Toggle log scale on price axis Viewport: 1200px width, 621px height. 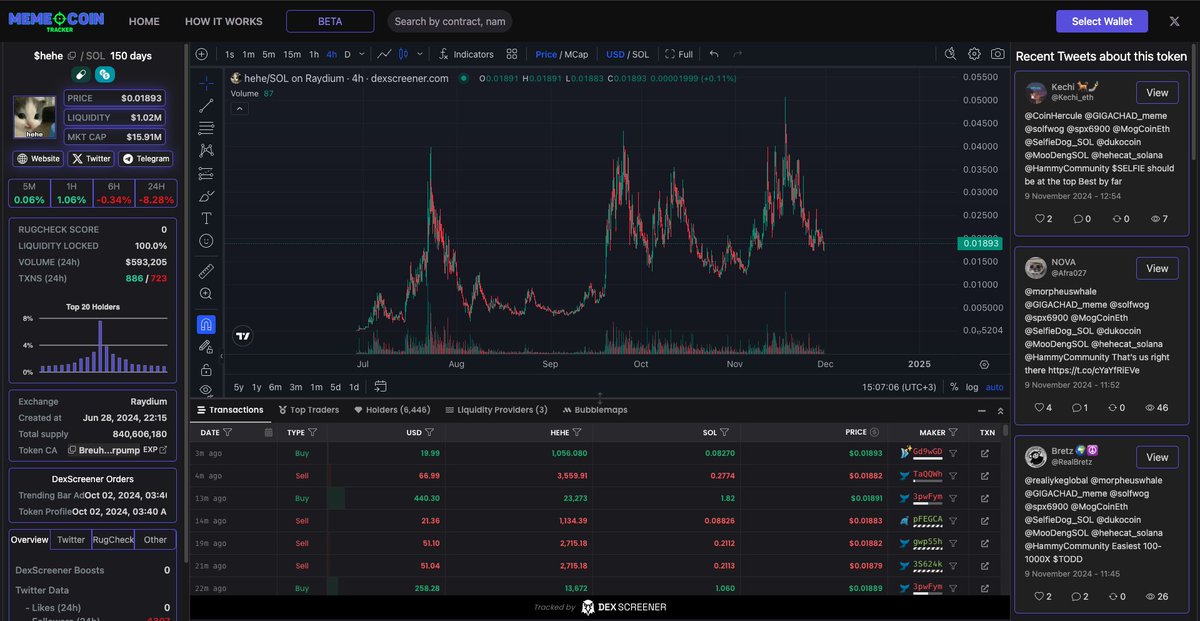[x=972, y=386]
